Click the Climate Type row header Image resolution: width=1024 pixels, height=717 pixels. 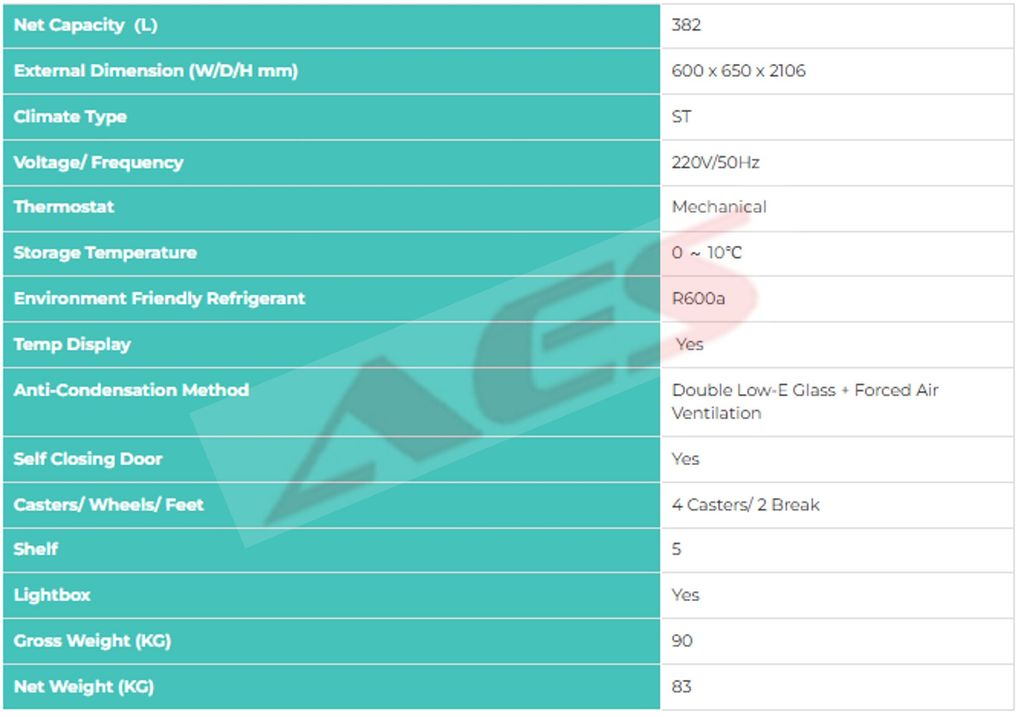pyautogui.click(x=70, y=117)
